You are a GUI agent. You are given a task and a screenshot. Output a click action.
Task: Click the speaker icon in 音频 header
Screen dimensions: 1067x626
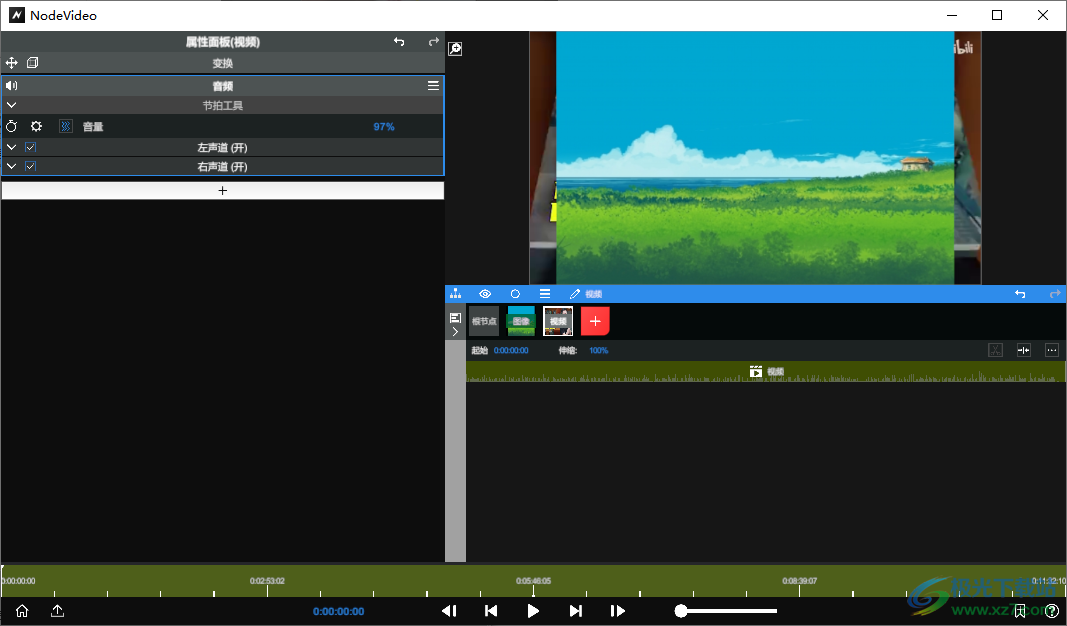(12, 86)
